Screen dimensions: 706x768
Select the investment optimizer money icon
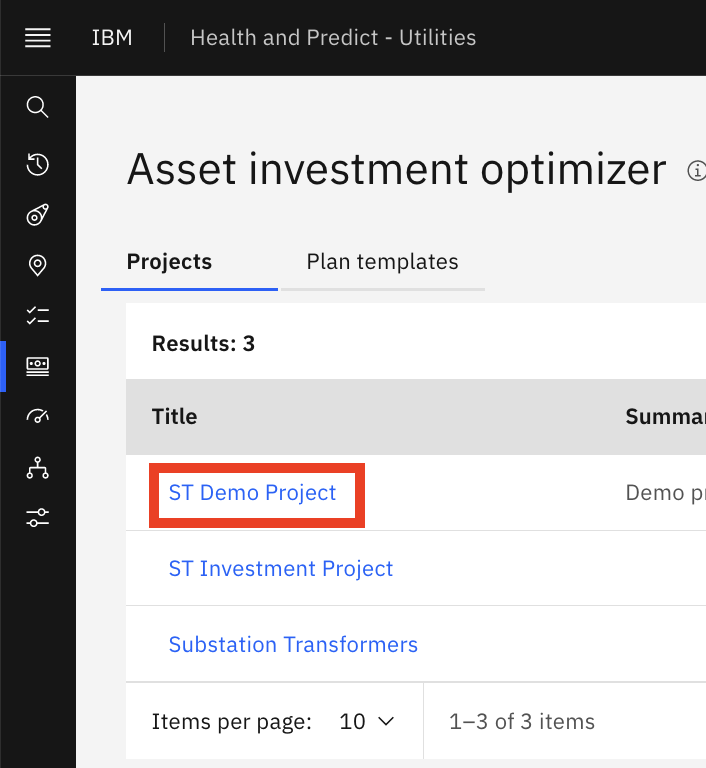[x=38, y=366]
